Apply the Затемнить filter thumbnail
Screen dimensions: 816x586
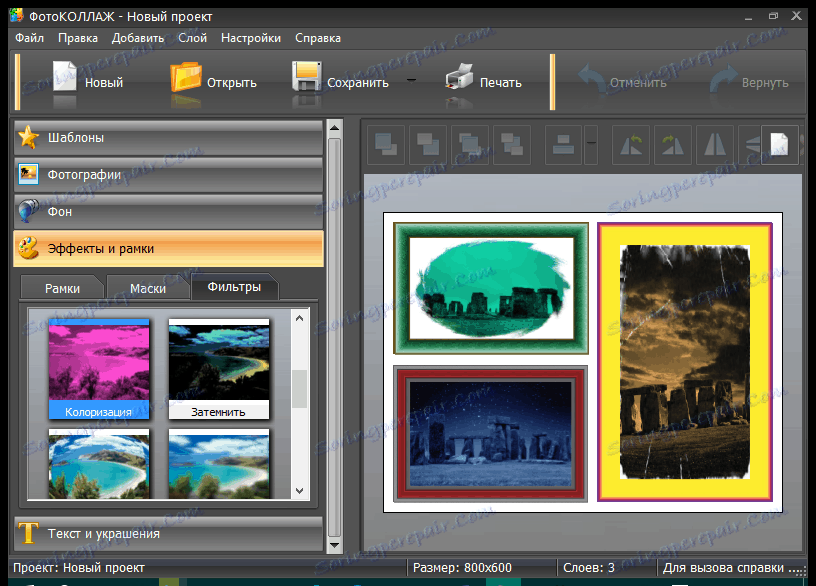coord(219,369)
